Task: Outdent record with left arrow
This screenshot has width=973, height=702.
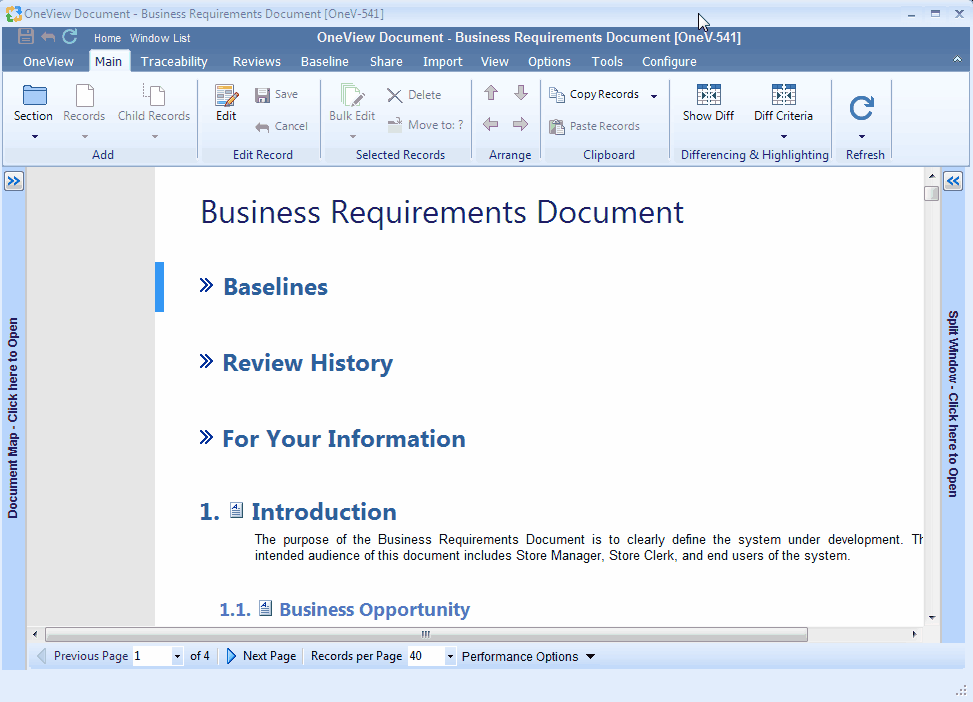Action: coord(491,124)
